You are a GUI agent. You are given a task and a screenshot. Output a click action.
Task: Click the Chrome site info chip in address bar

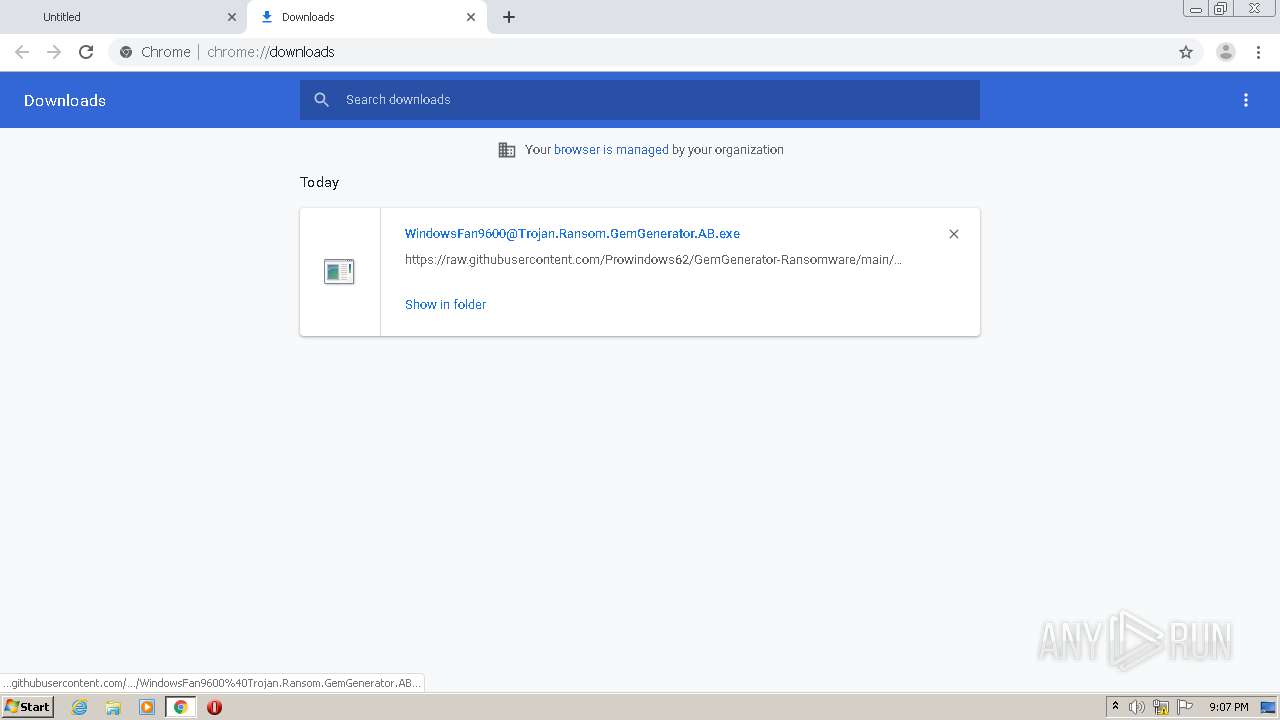click(x=155, y=52)
